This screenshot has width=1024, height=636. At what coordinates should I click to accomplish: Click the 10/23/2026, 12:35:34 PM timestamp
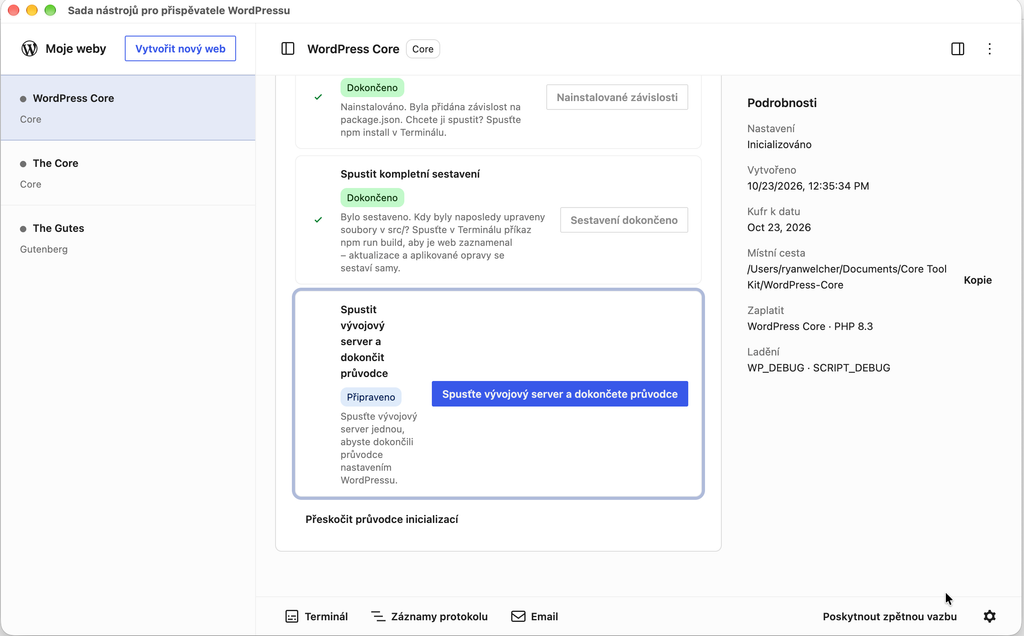[x=808, y=186]
